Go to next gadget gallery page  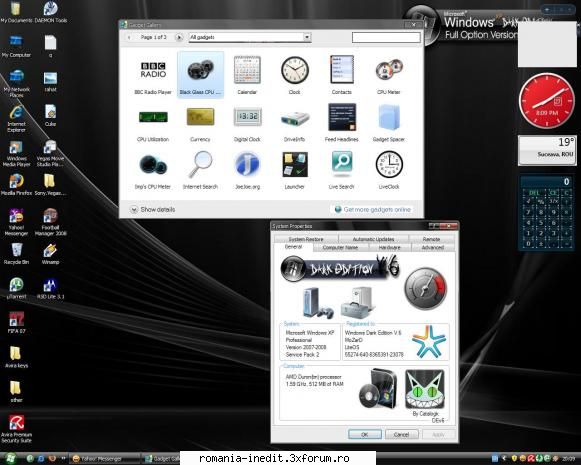tap(179, 37)
